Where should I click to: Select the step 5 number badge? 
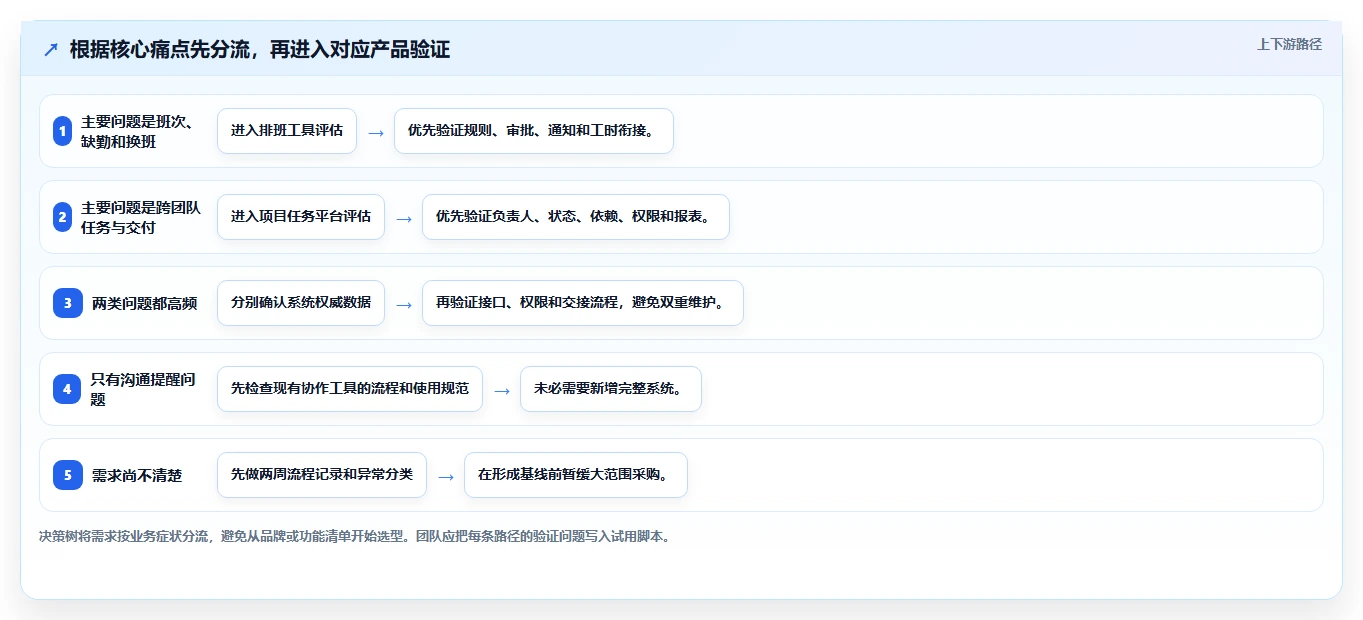click(x=68, y=475)
